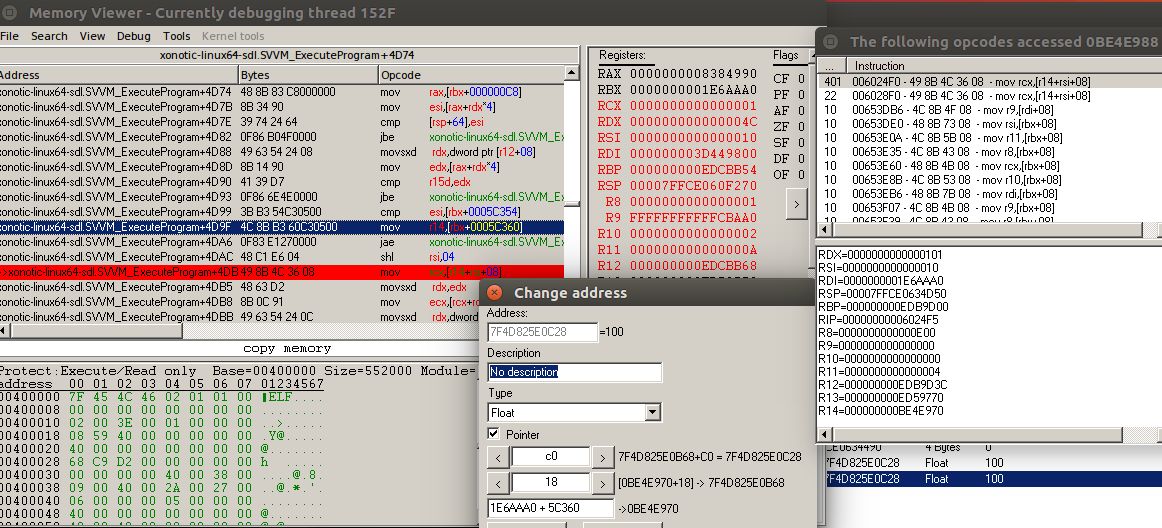Decrease the 18 offset with left arrow

point(498,484)
